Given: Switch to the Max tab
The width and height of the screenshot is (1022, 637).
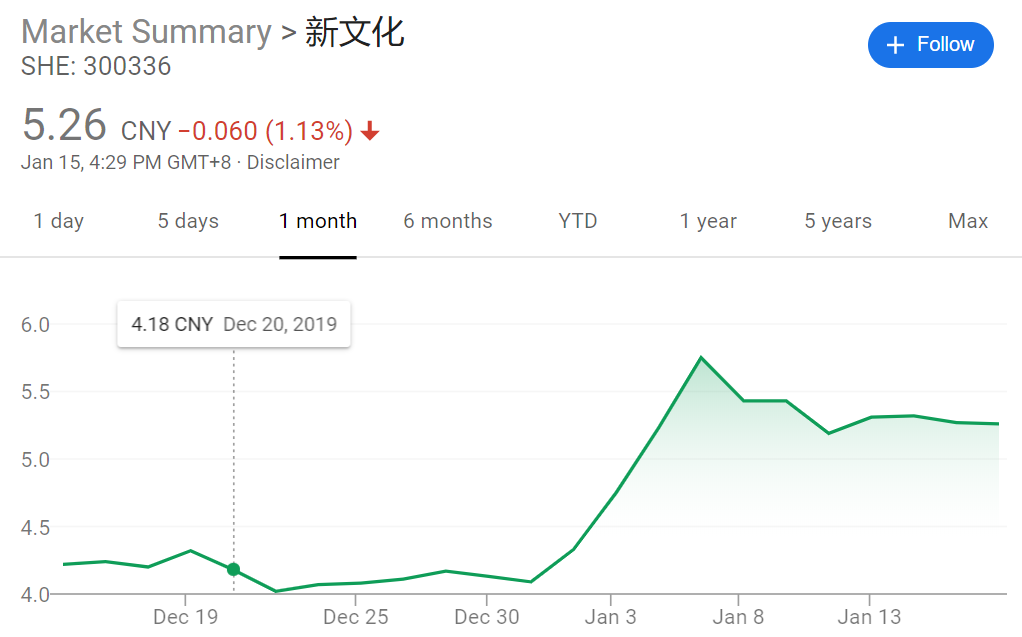Looking at the screenshot, I should click(968, 221).
